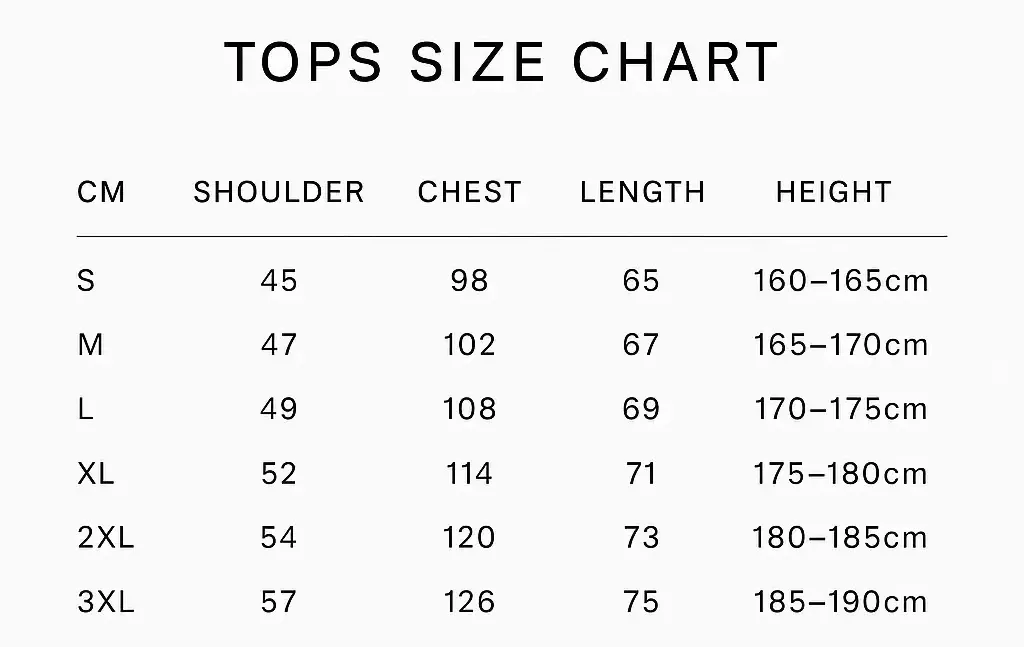The image size is (1024, 647).
Task: Click the CHEST column header
Action: [470, 192]
